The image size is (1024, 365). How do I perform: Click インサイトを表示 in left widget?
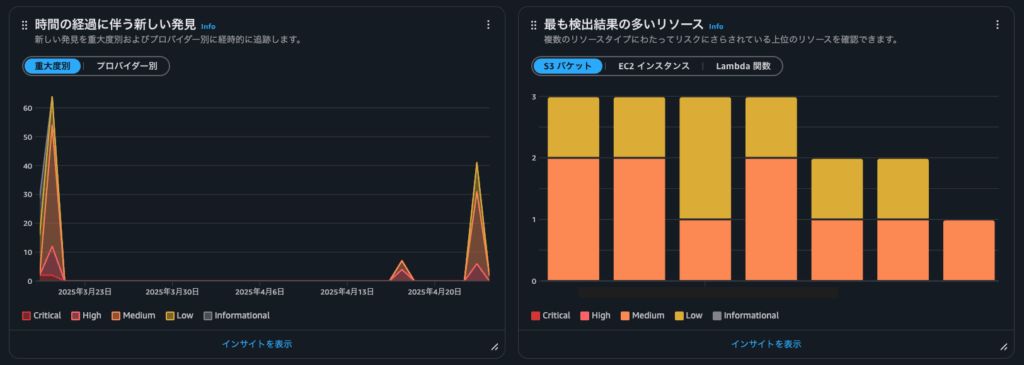coord(257,343)
